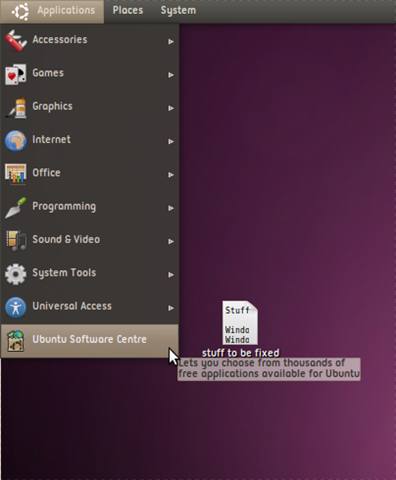The height and width of the screenshot is (480, 396).
Task: Choose the Accessories menu entry text
Action: click(60, 39)
